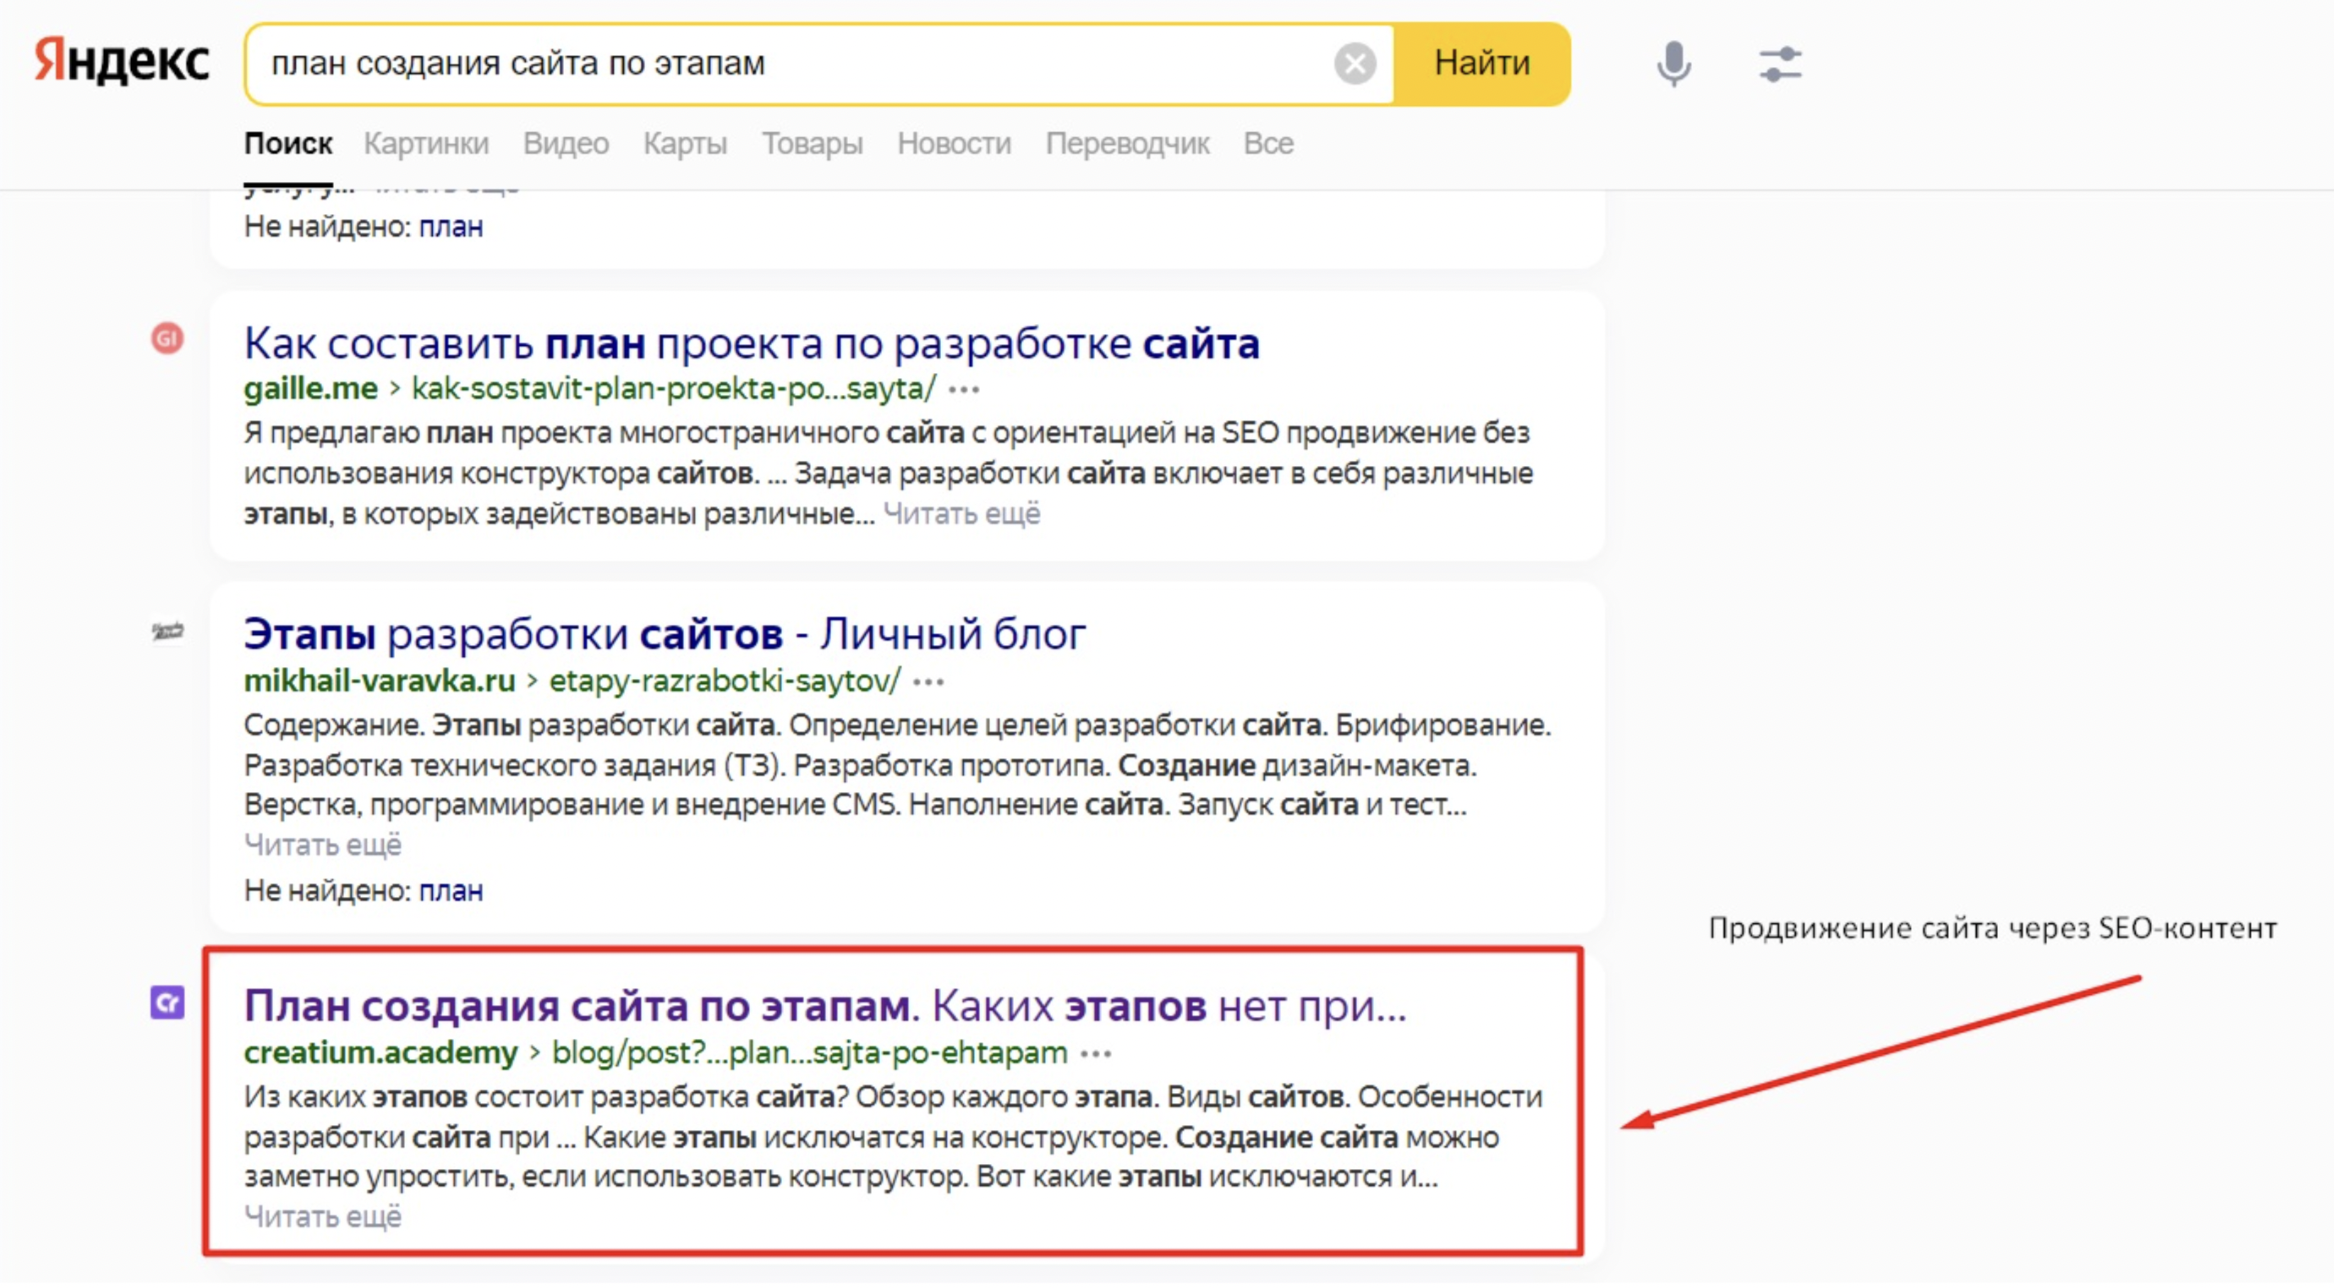The height and width of the screenshot is (1288, 2334).
Task: Open result 'Как составить план проекта по разработке сайта'
Action: coord(752,344)
